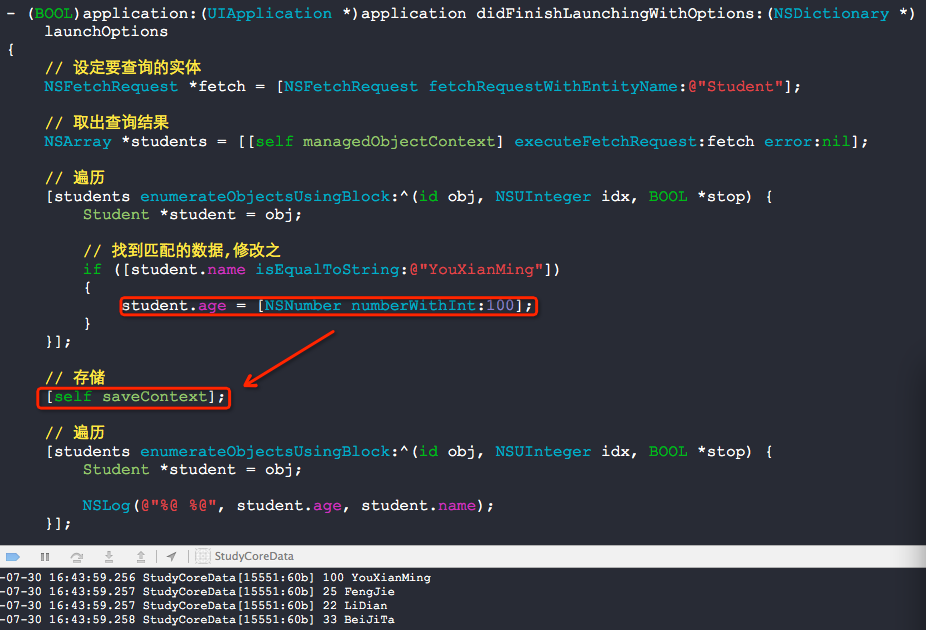
Task: Click numberWithInt: in the code
Action: 418,306
